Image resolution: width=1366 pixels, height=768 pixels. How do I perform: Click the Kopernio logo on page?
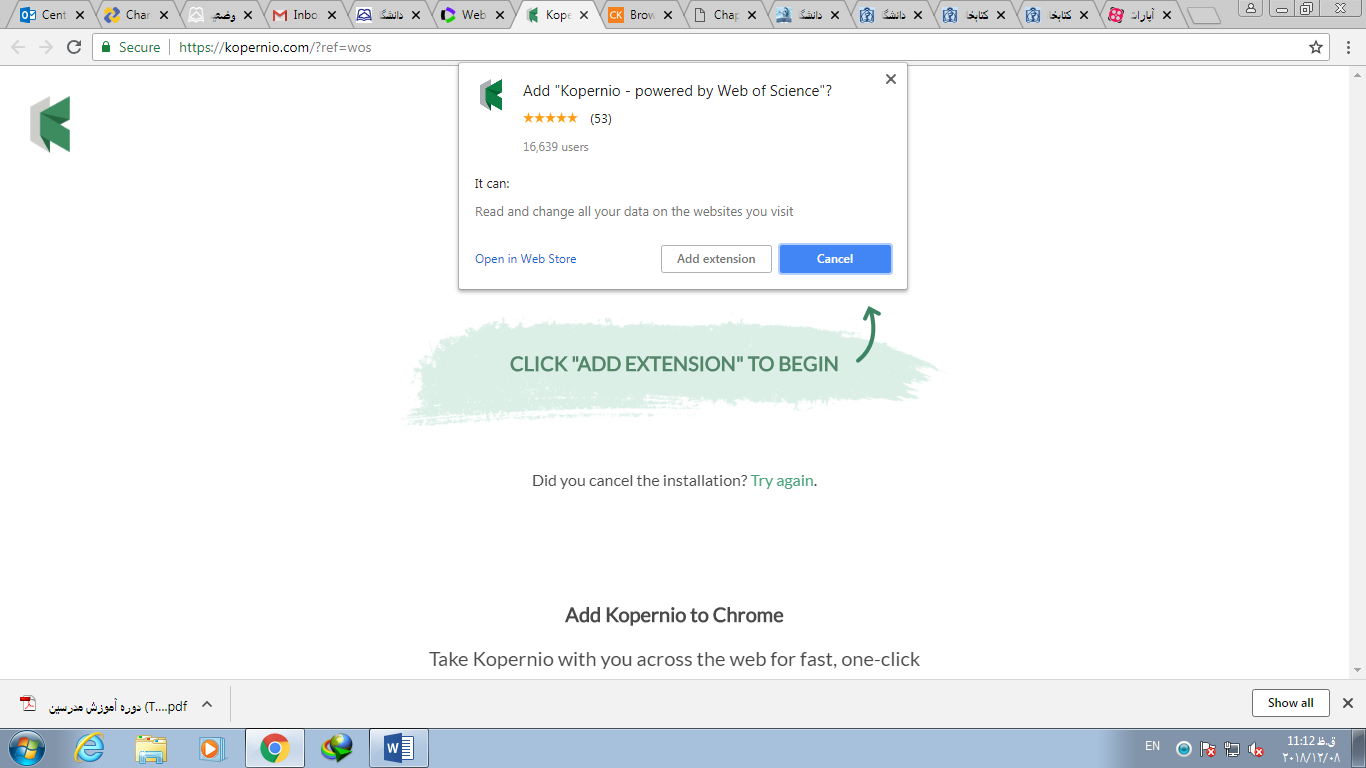[x=50, y=125]
